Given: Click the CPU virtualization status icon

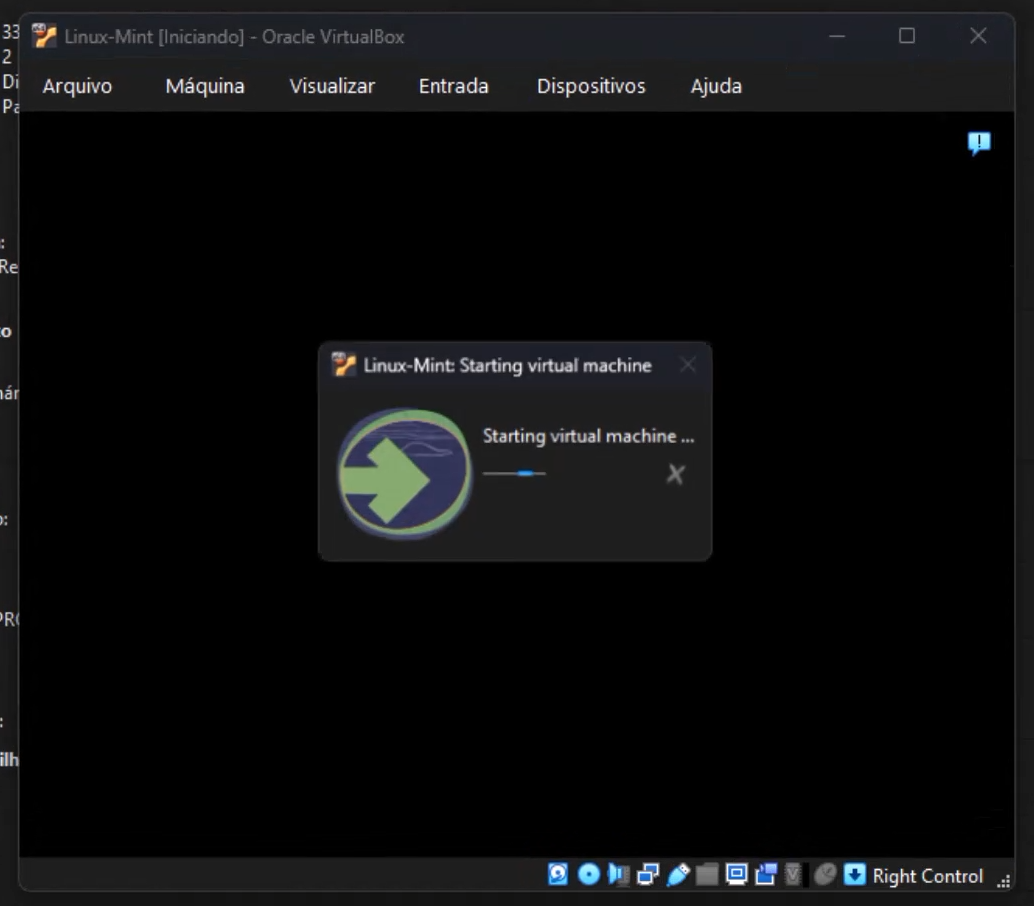Looking at the screenshot, I should pyautogui.click(x=793, y=874).
